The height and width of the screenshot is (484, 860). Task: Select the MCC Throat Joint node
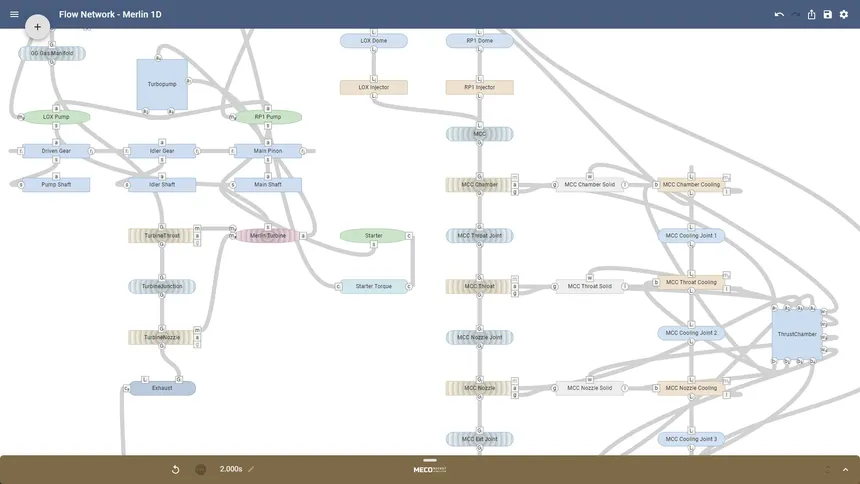pos(479,235)
